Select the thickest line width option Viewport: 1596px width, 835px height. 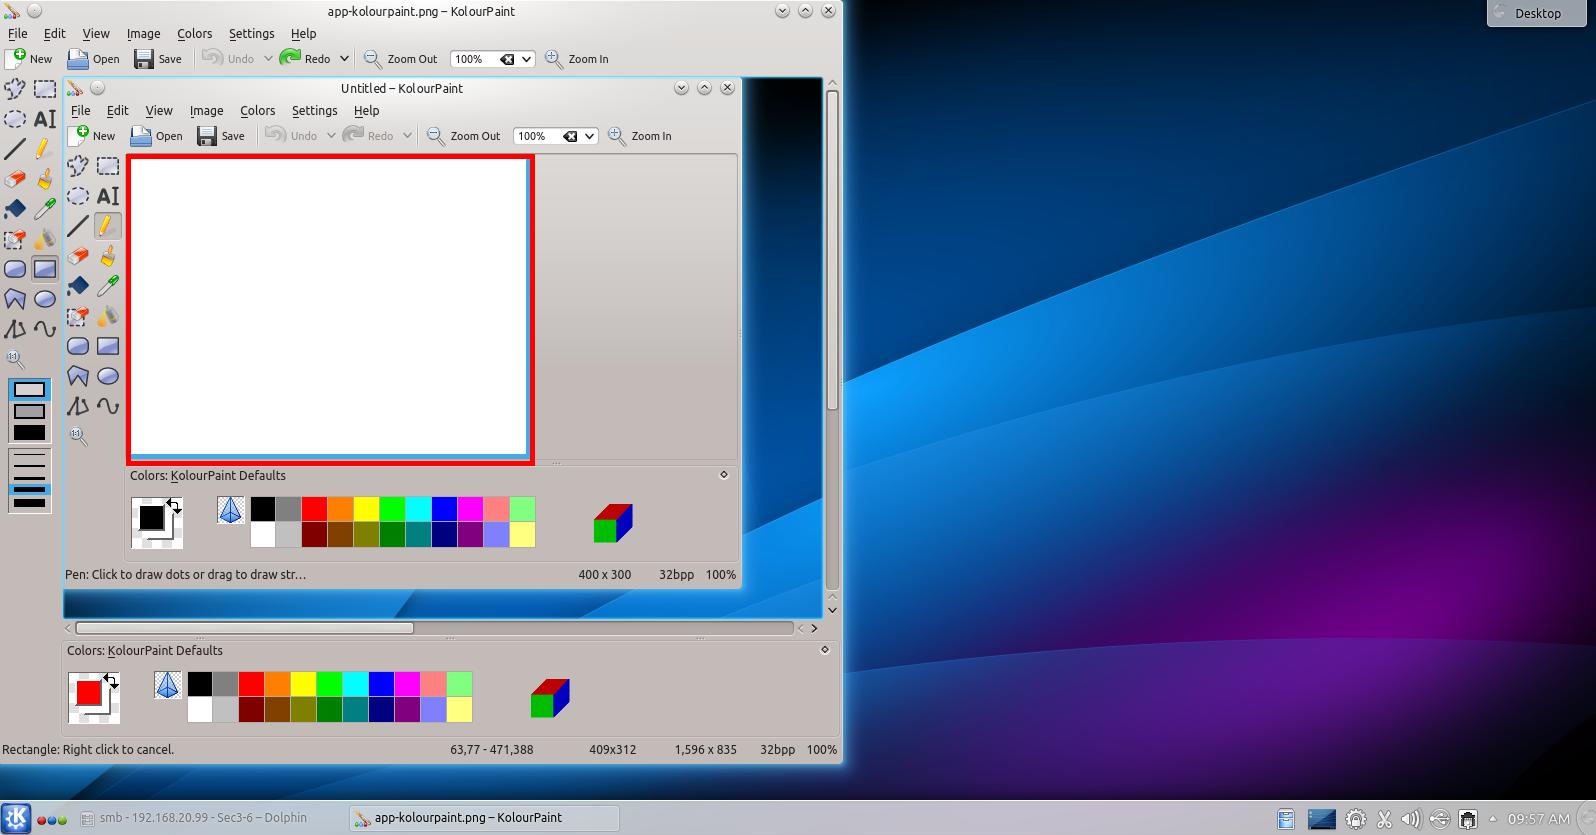tap(29, 503)
